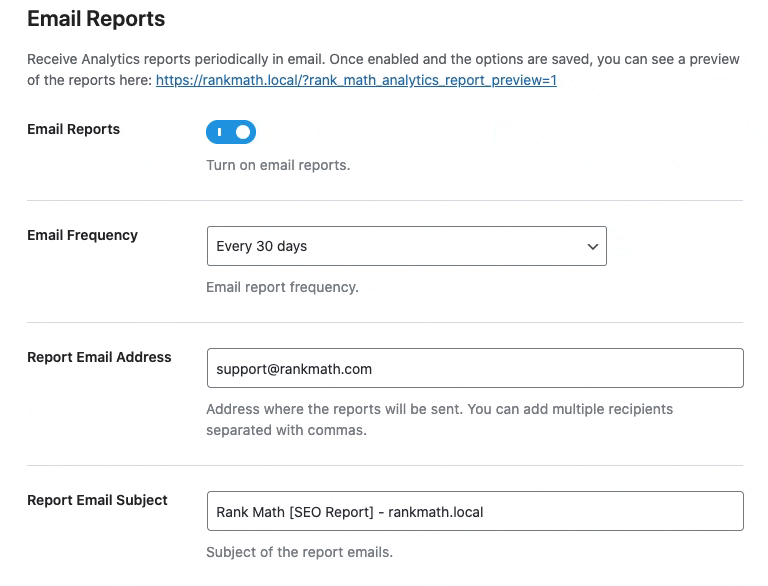The image size is (768, 586).
Task: Click the 'Turn on email reports.' description
Action: pos(278,165)
